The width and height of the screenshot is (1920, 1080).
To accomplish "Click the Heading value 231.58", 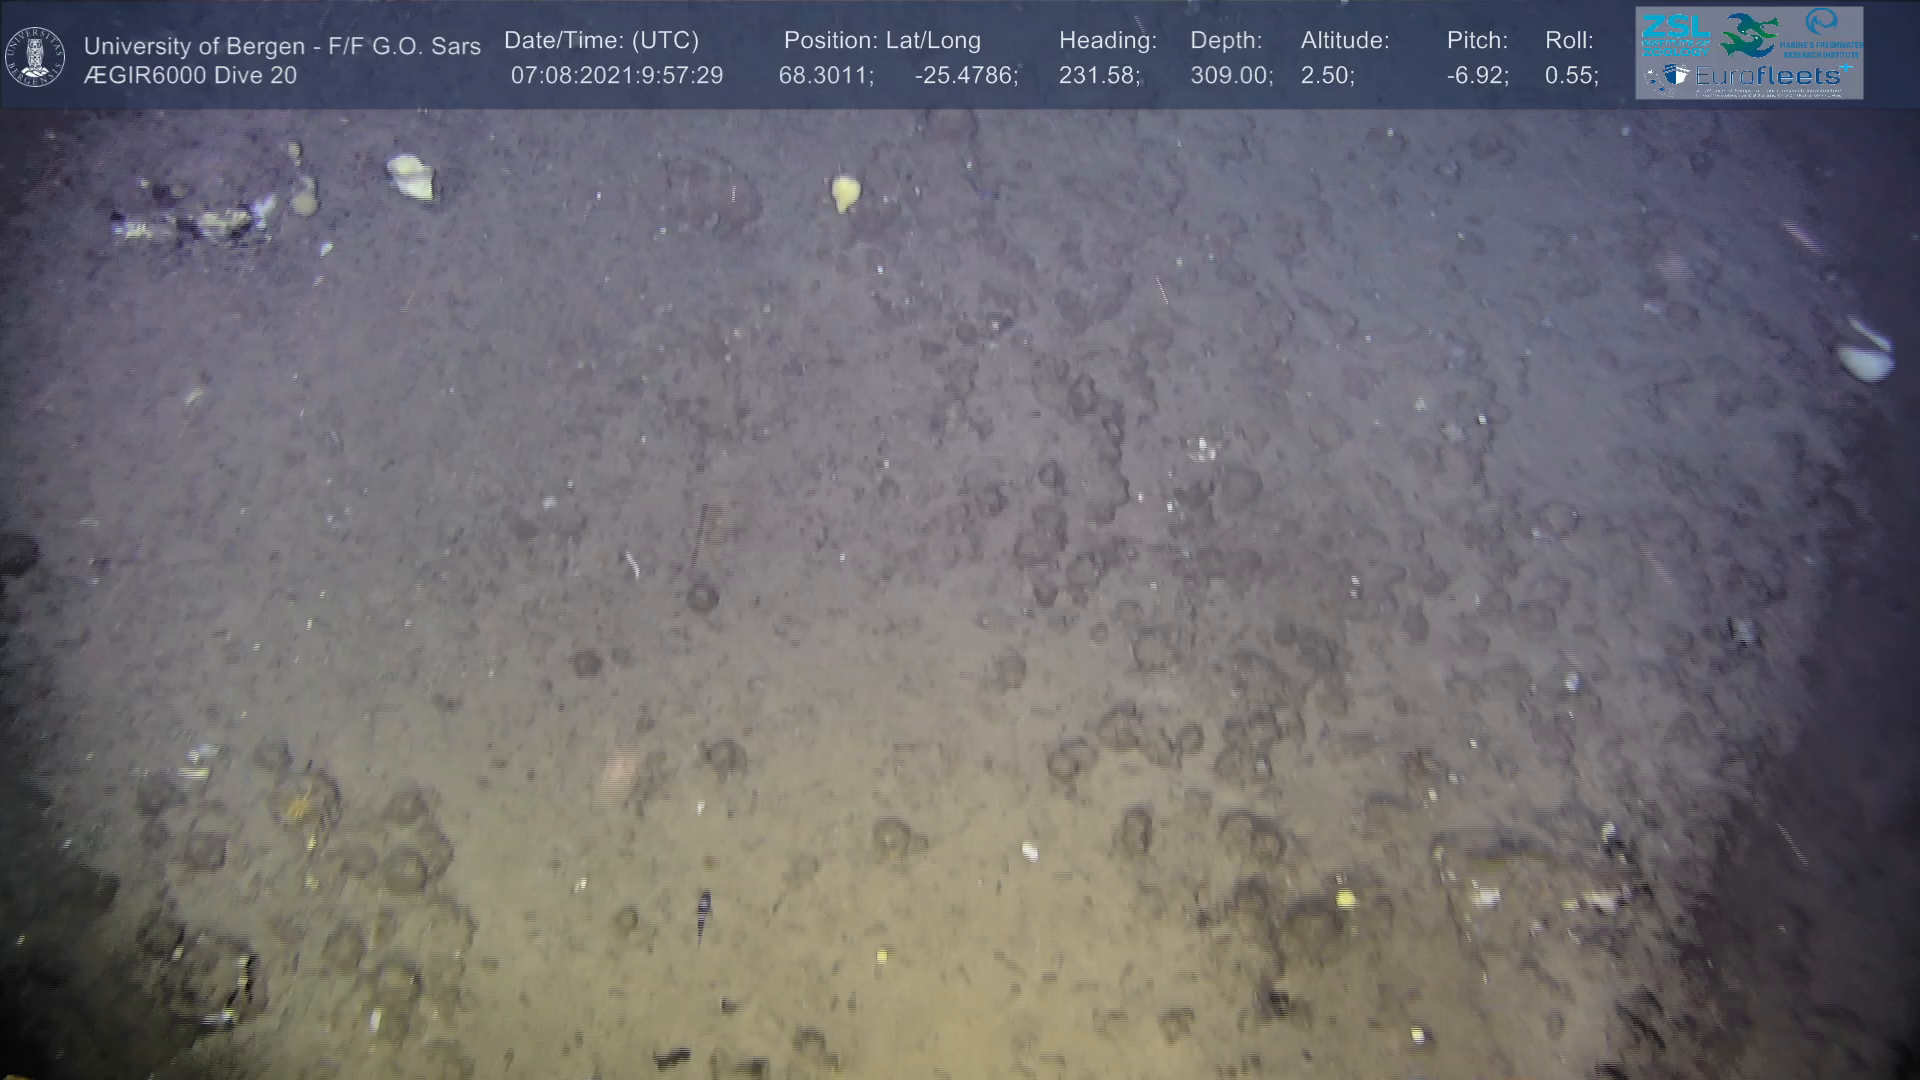I will pos(1098,76).
